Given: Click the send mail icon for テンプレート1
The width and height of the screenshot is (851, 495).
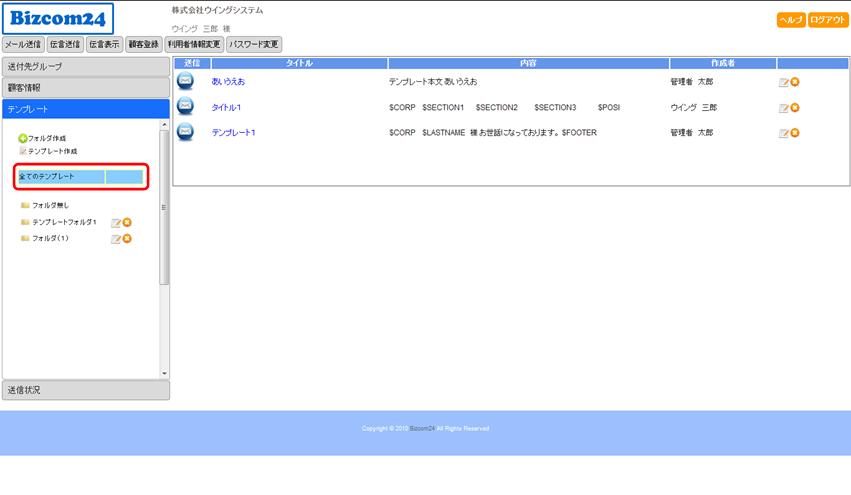Looking at the screenshot, I should [185, 132].
